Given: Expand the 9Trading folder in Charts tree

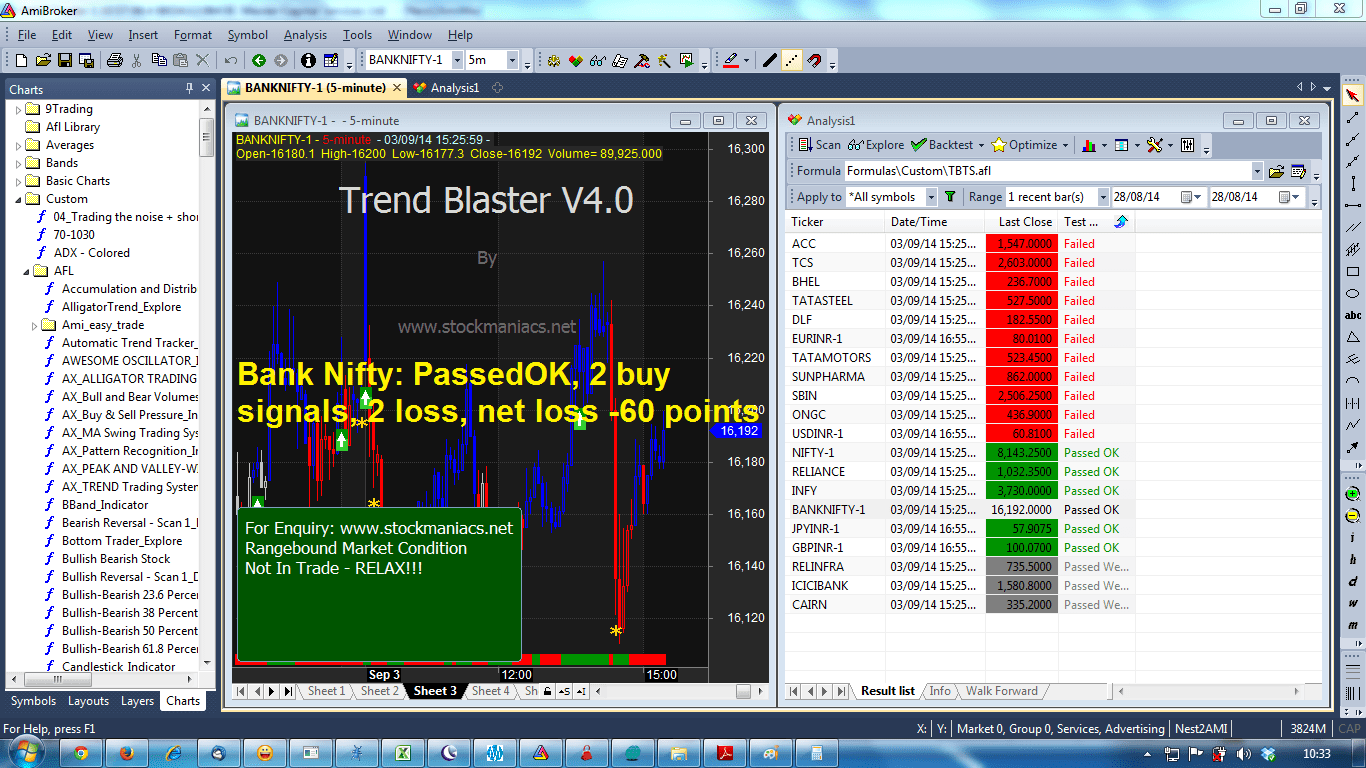Looking at the screenshot, I should click(19, 109).
